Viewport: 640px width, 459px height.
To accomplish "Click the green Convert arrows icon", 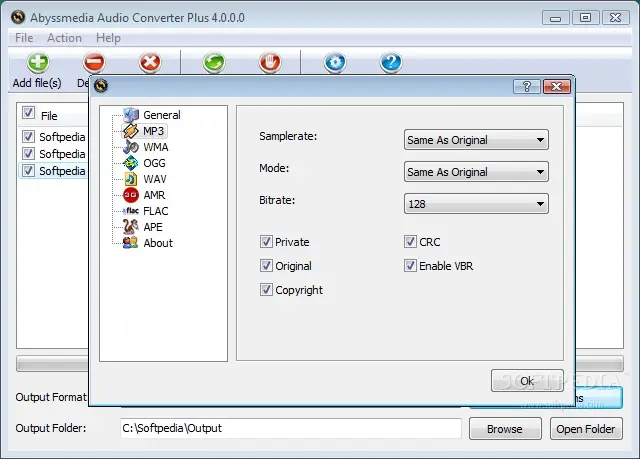I will click(214, 62).
